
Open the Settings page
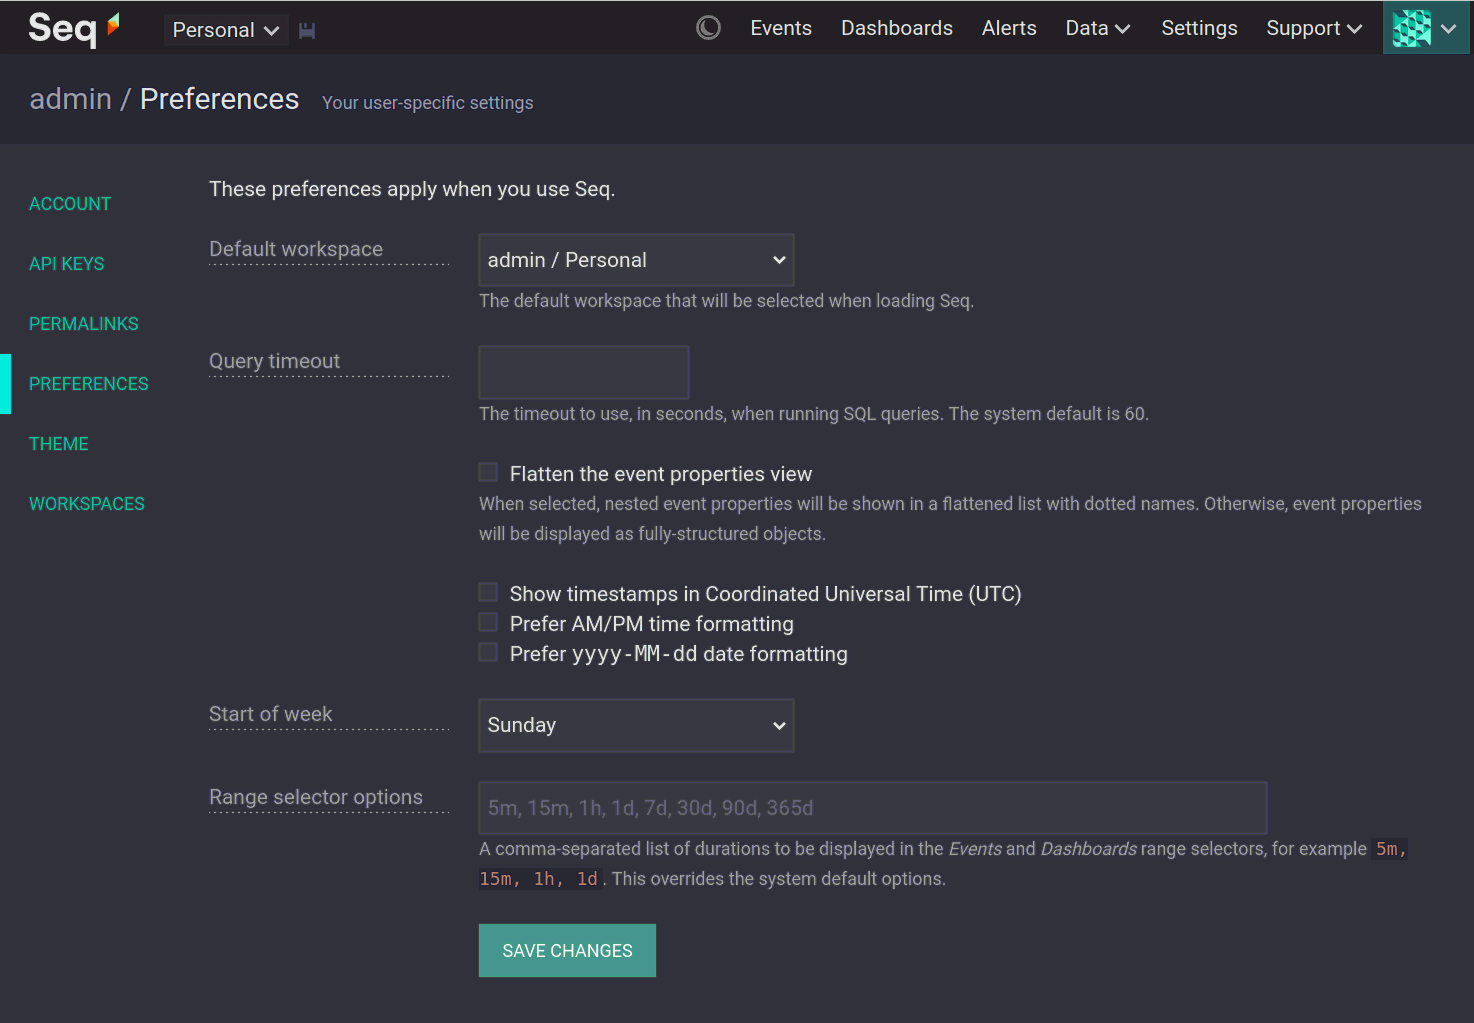click(1199, 28)
